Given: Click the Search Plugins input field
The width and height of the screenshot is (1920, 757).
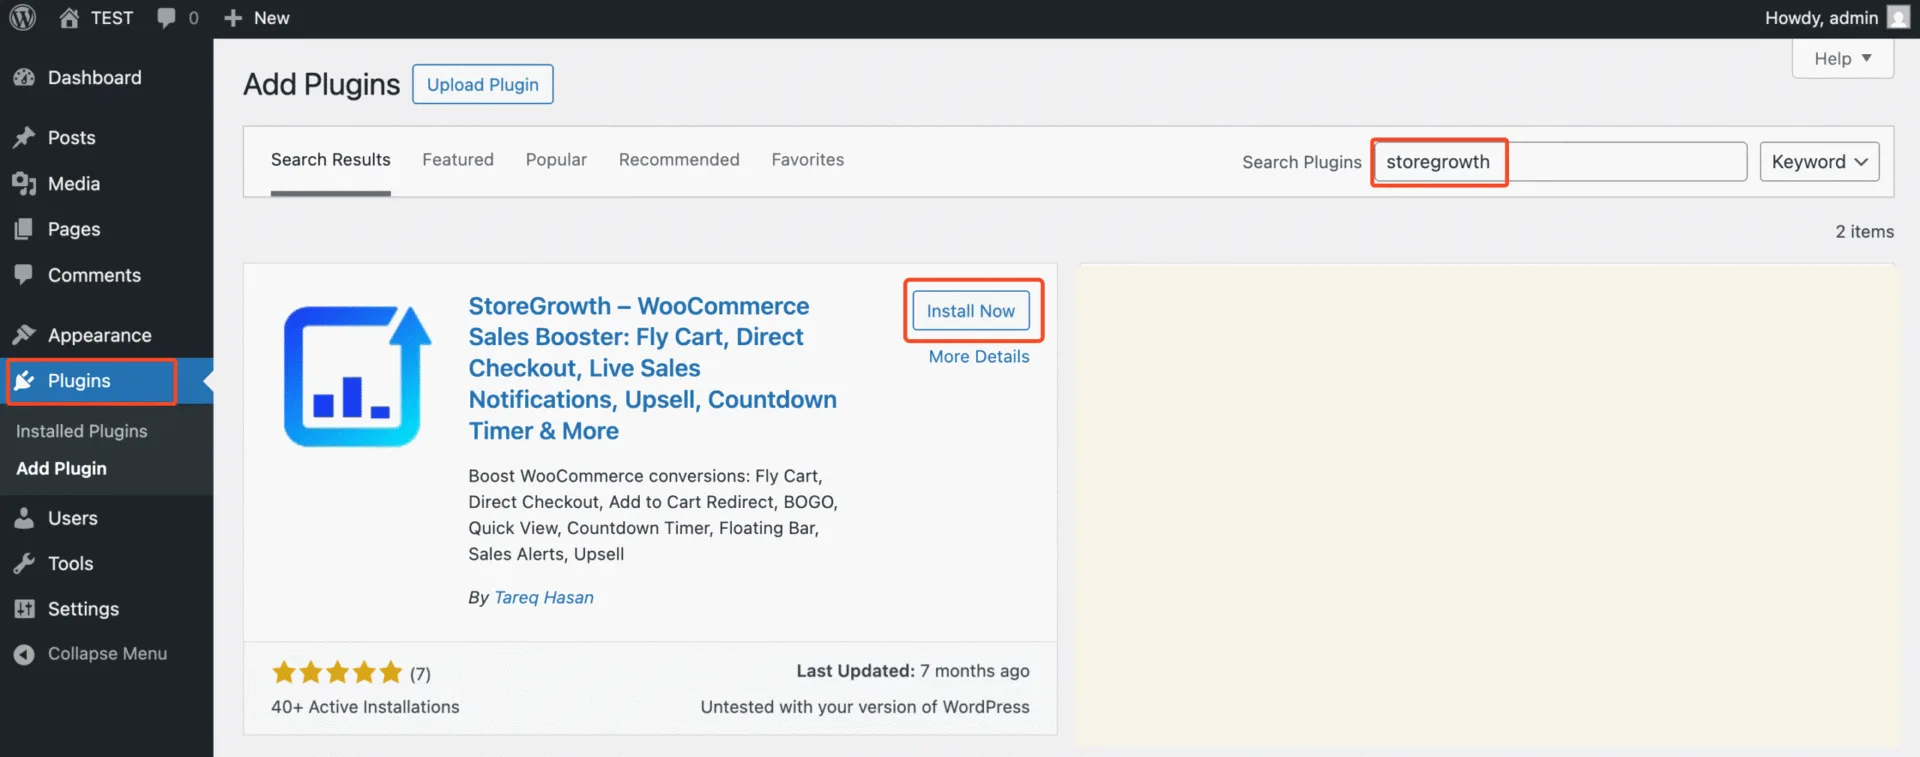Looking at the screenshot, I should click(x=1560, y=162).
